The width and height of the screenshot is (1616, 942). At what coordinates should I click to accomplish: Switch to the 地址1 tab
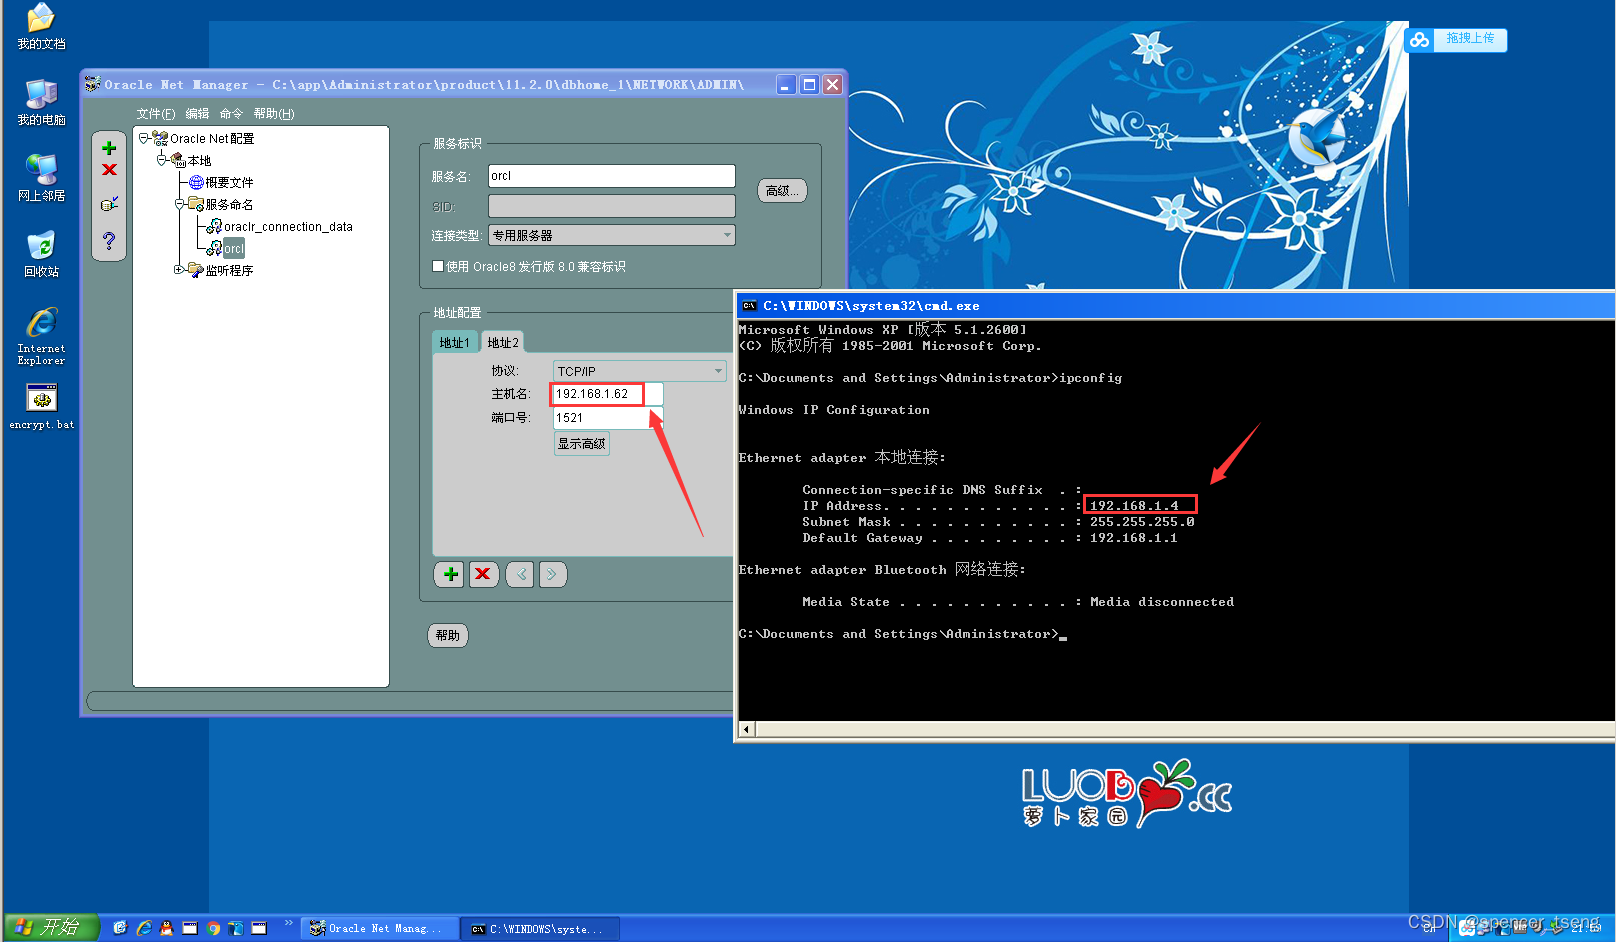point(455,341)
